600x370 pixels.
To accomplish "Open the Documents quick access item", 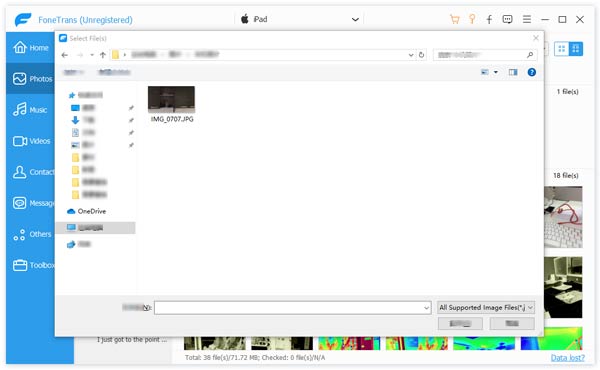I will pyautogui.click(x=83, y=132).
